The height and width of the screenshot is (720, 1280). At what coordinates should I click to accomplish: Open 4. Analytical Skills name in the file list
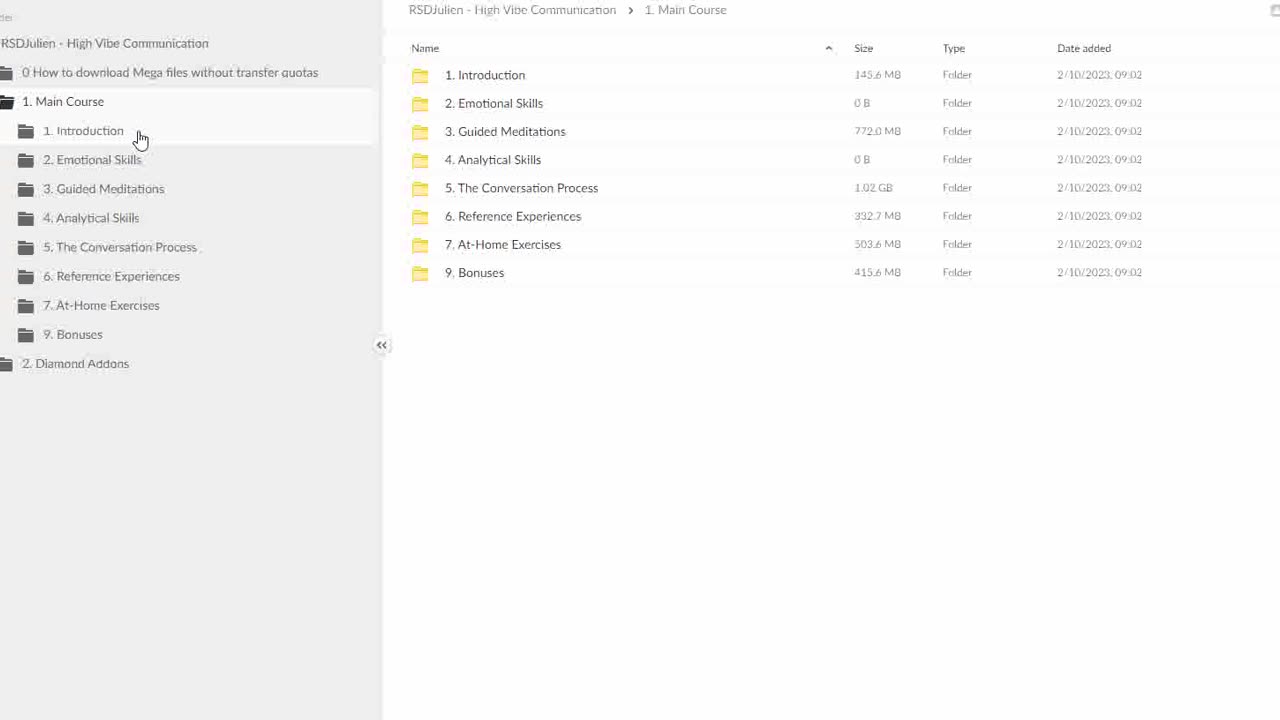point(493,160)
